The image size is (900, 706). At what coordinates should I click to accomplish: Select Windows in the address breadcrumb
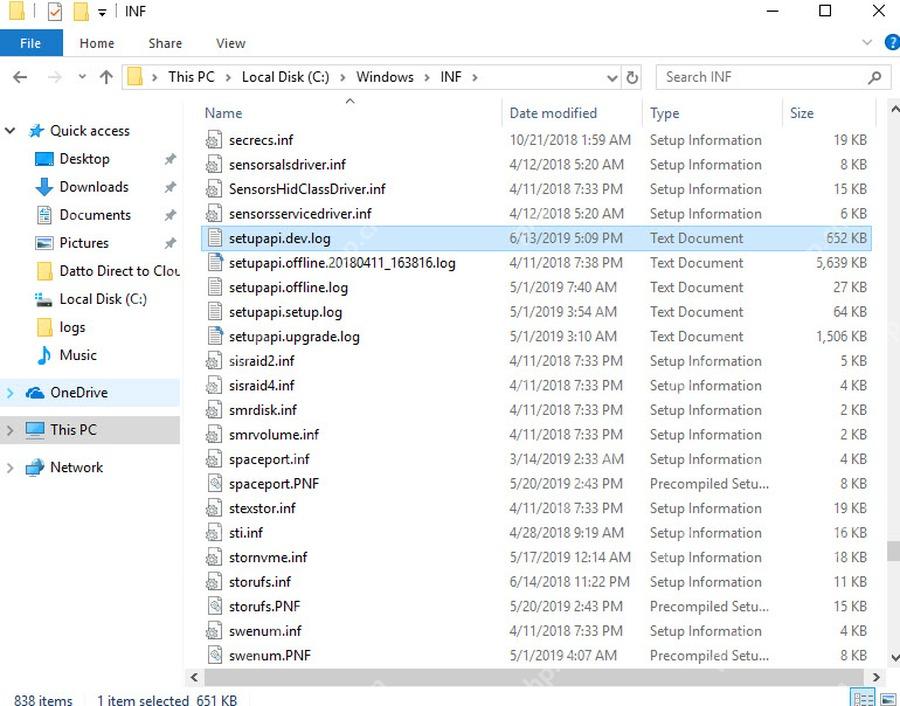pos(385,77)
